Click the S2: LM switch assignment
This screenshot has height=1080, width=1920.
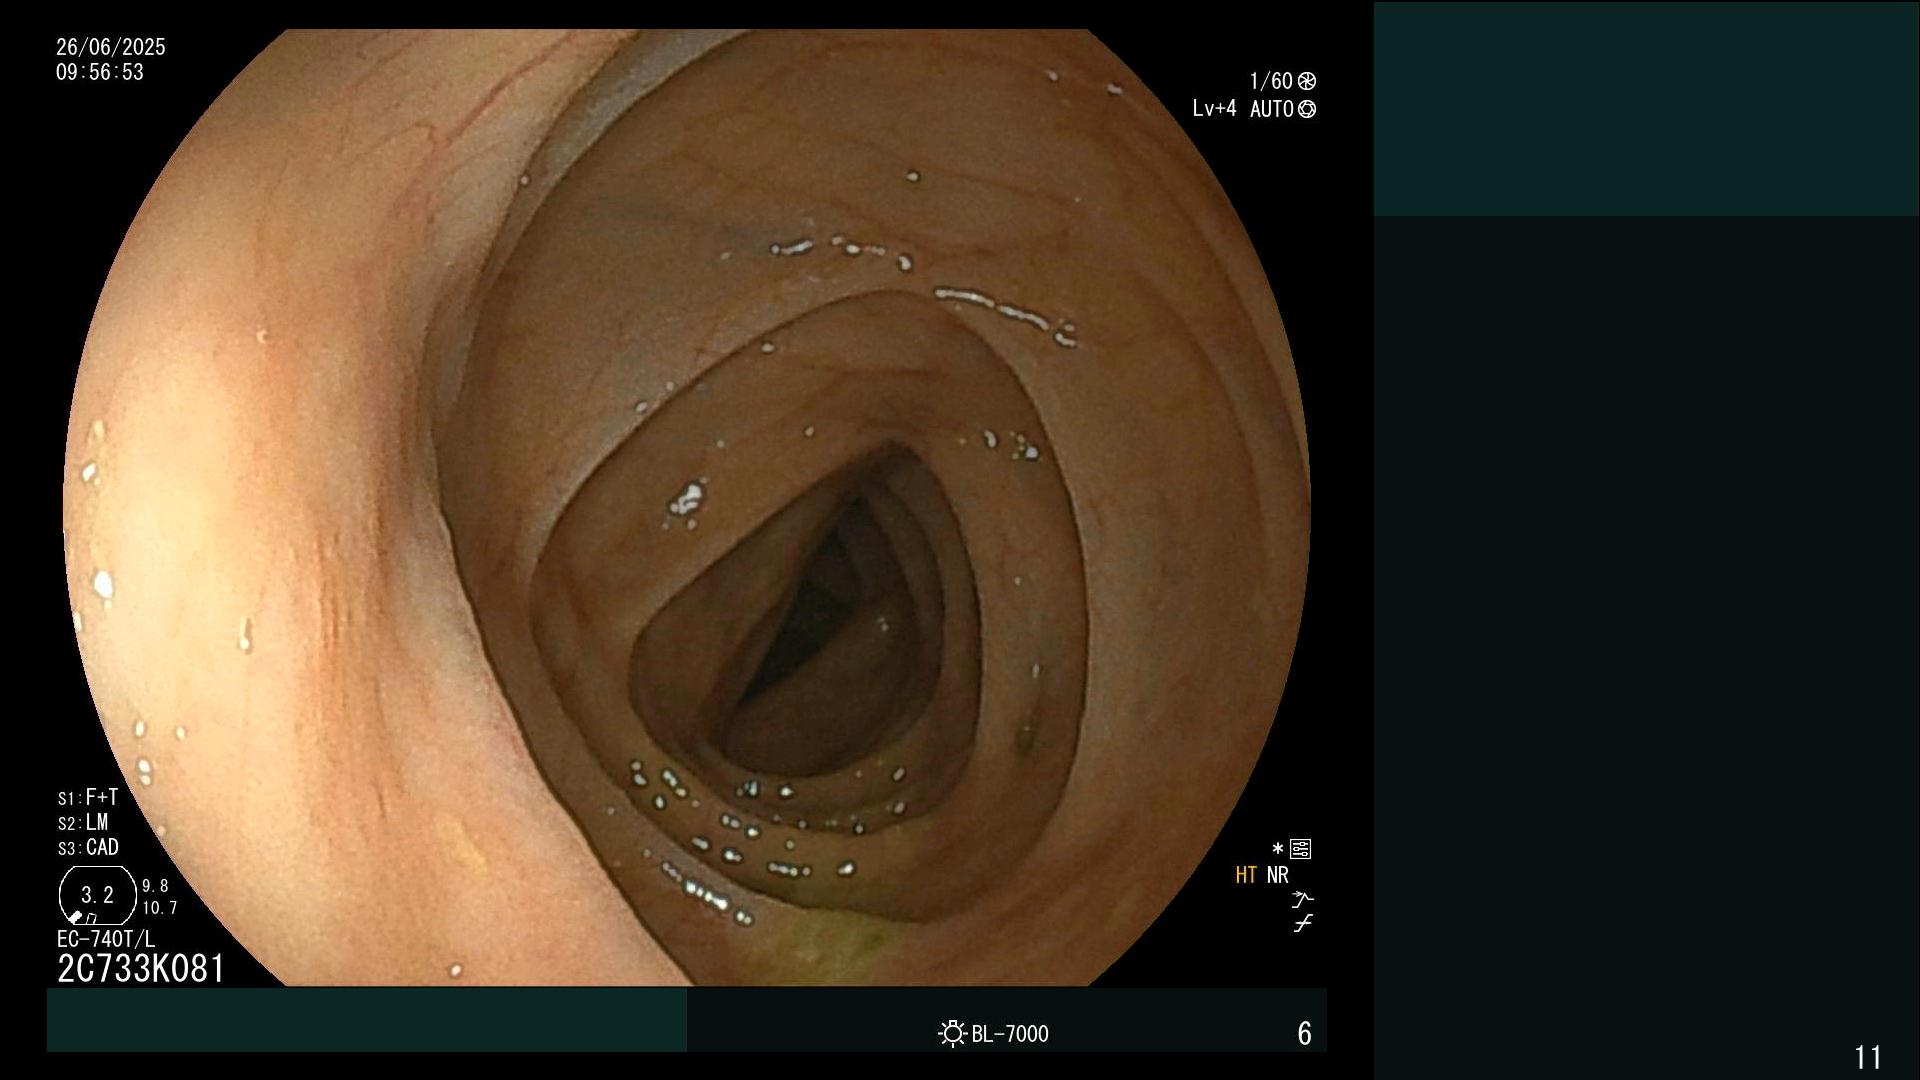click(x=83, y=822)
